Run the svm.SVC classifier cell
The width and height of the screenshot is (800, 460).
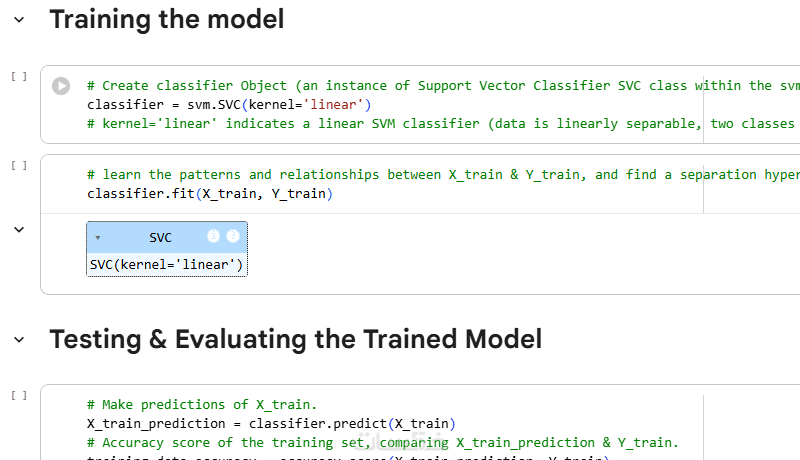click(61, 87)
